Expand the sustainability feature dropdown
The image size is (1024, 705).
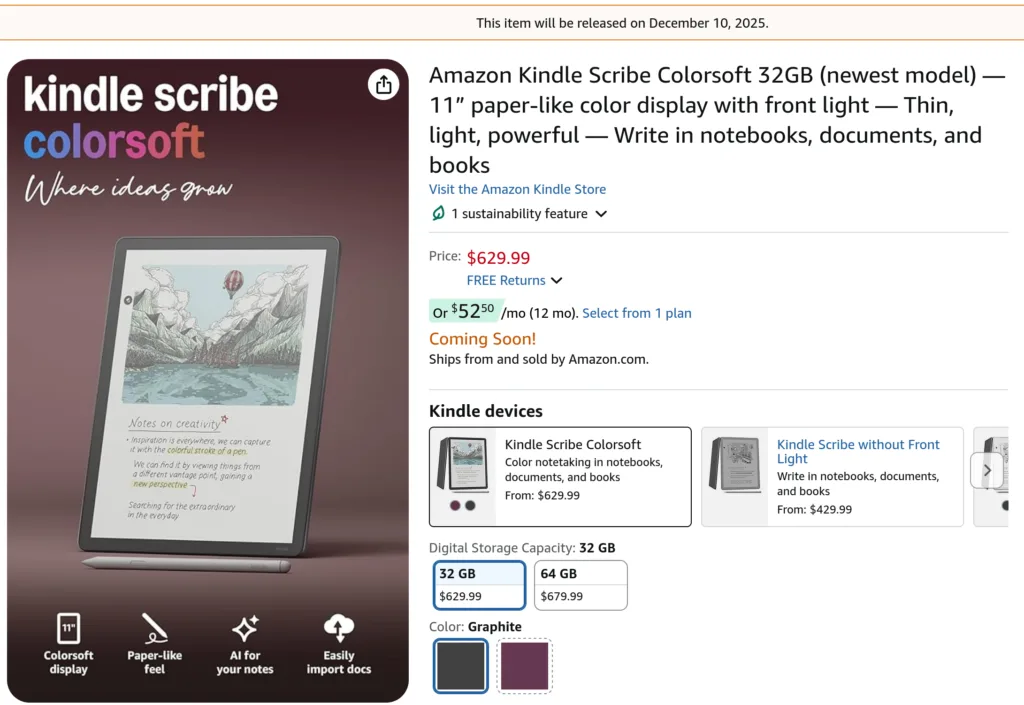(601, 214)
